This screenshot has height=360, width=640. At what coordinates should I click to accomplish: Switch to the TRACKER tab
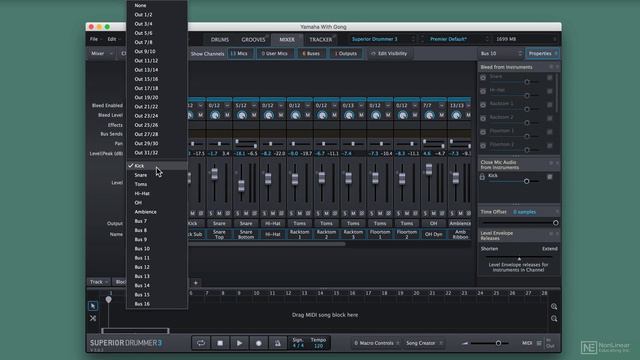tap(320, 40)
